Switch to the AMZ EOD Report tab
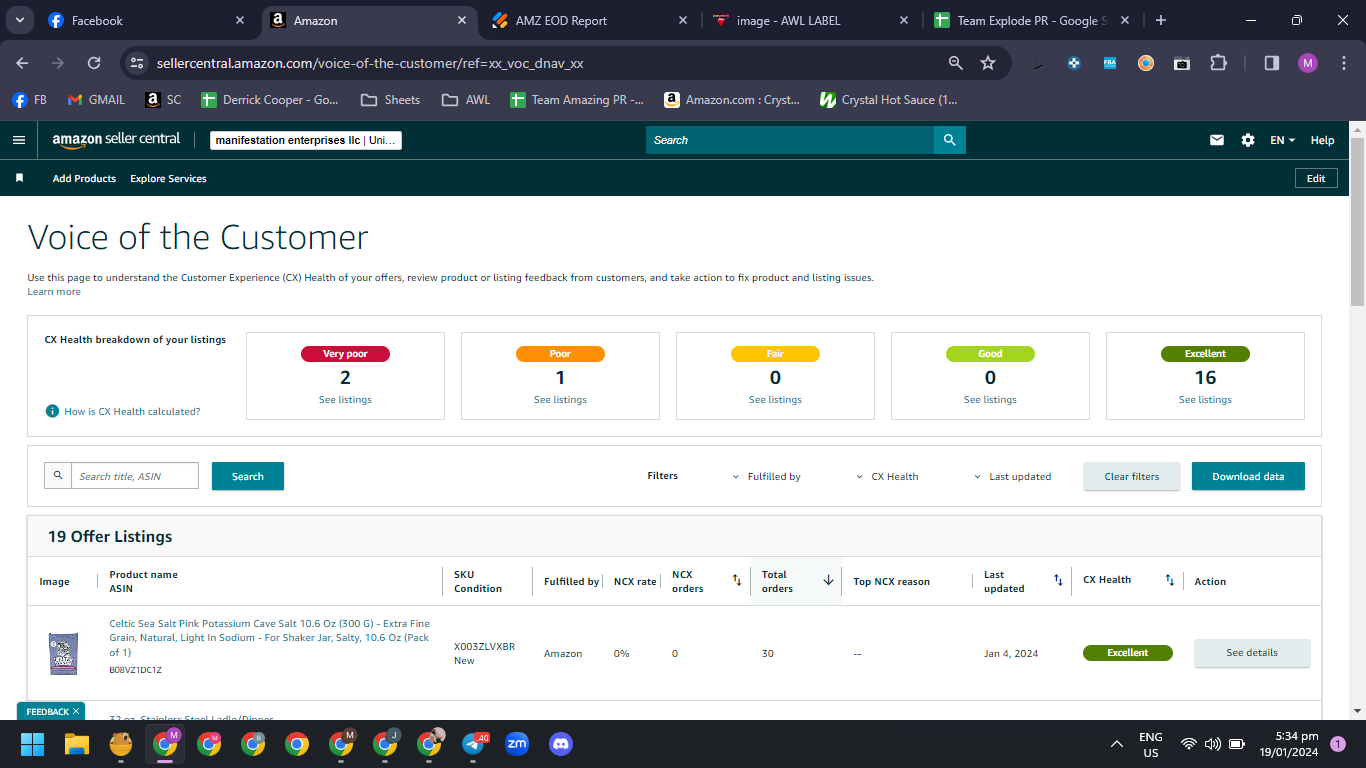This screenshot has height=768, width=1366. pos(590,20)
